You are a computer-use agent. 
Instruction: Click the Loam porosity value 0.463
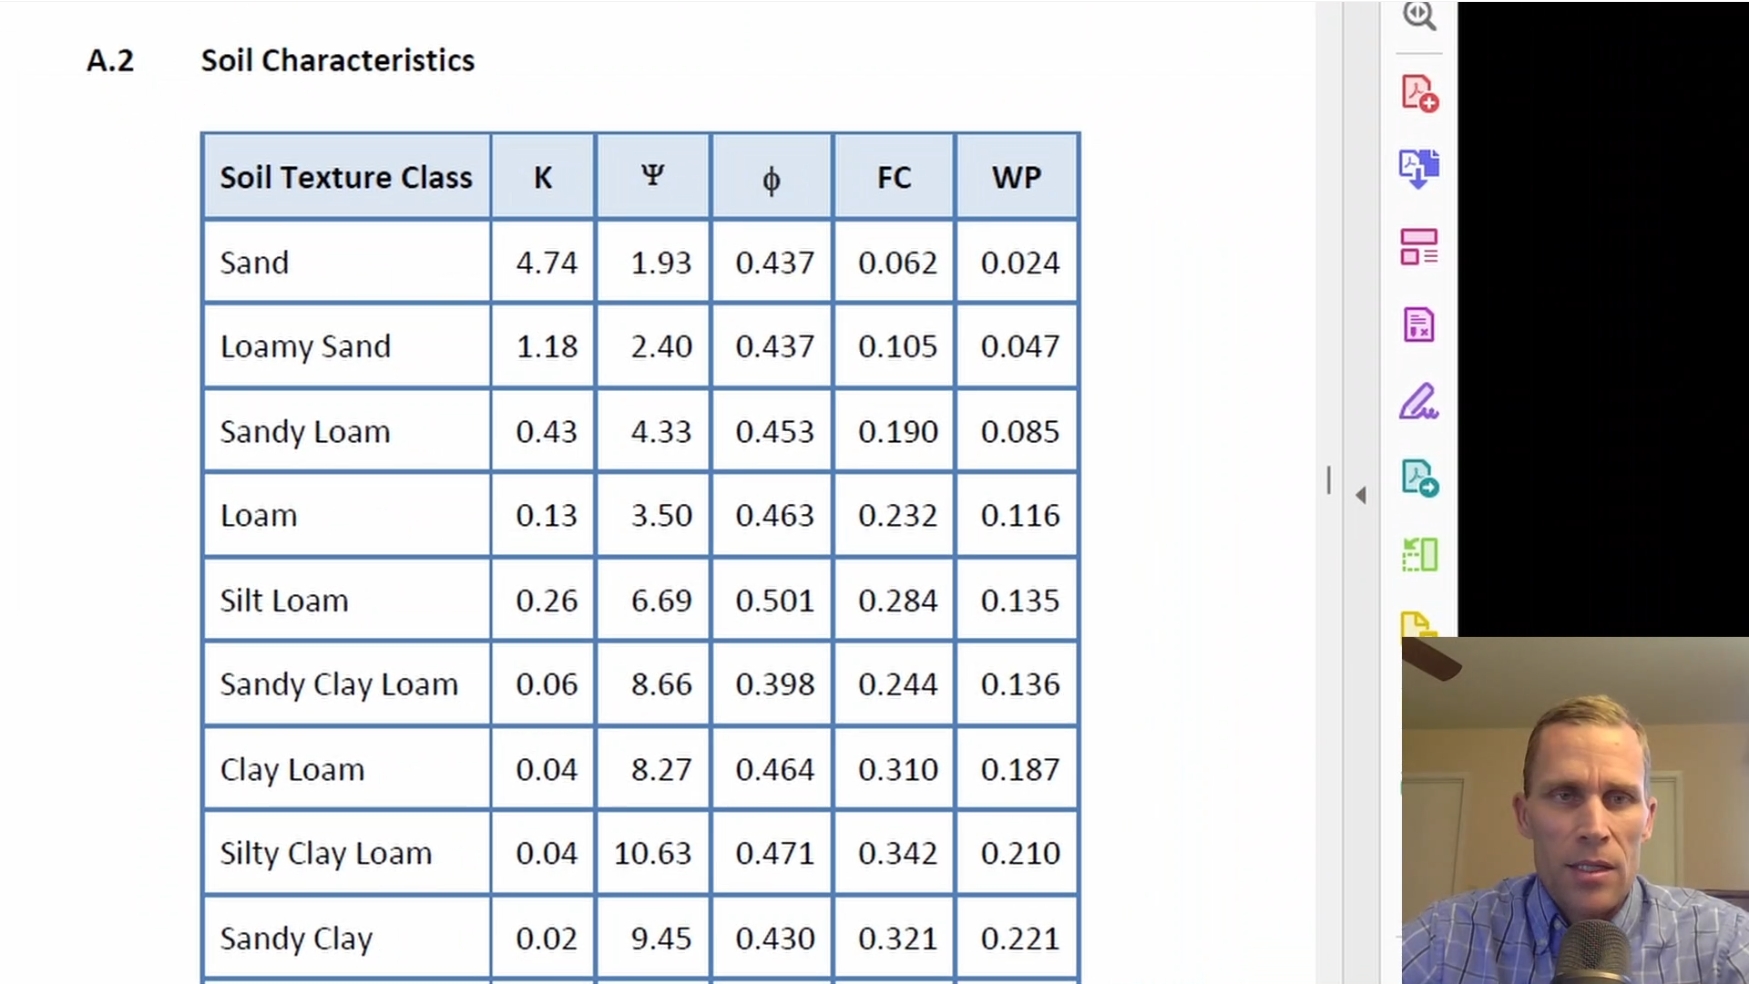[x=775, y=515]
